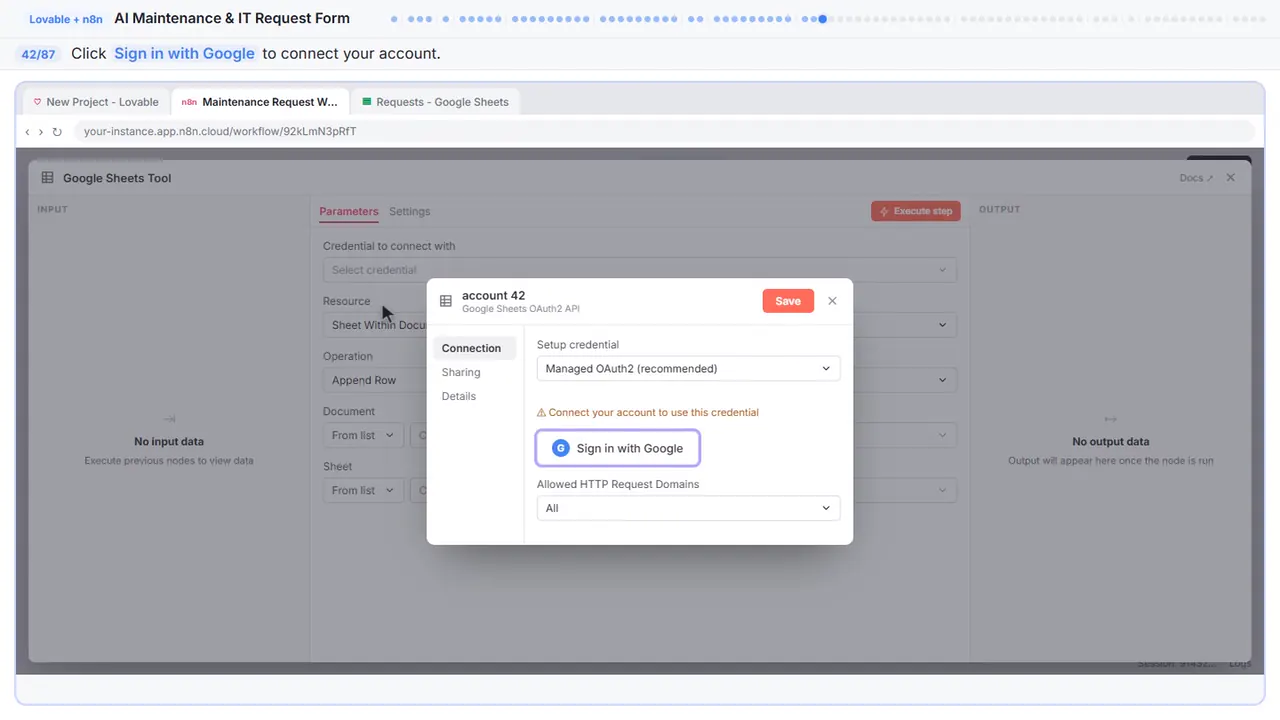The height and width of the screenshot is (720, 1280).
Task: Click the No input data message
Action: 169,441
